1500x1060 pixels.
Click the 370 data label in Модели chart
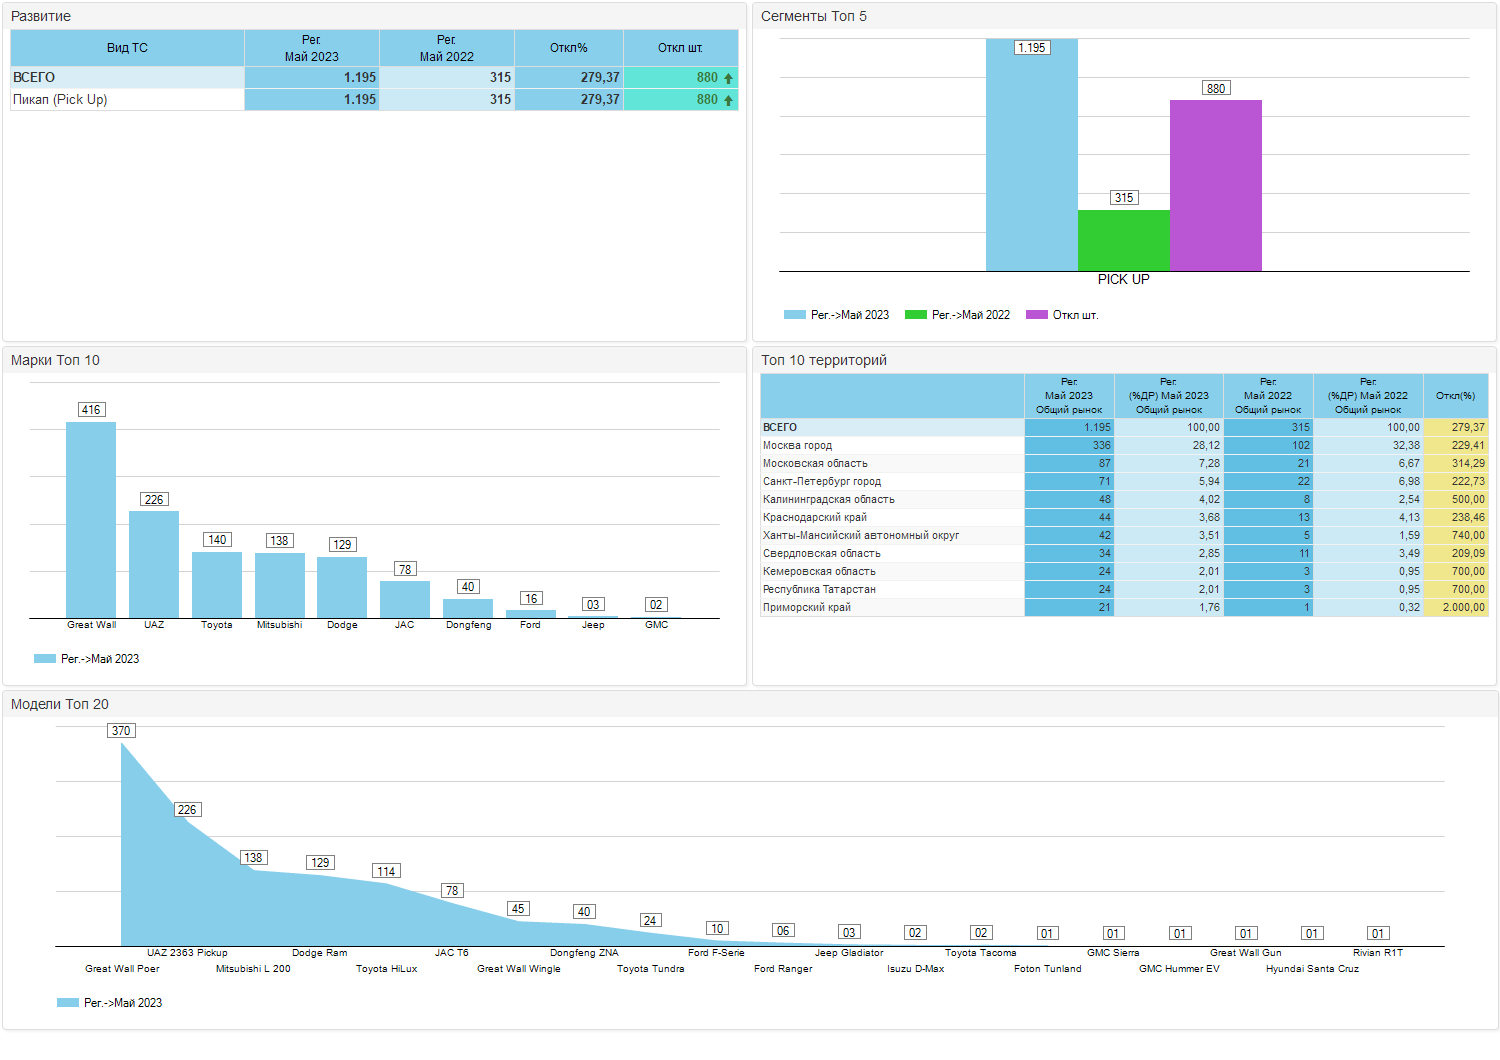pyautogui.click(x=121, y=731)
